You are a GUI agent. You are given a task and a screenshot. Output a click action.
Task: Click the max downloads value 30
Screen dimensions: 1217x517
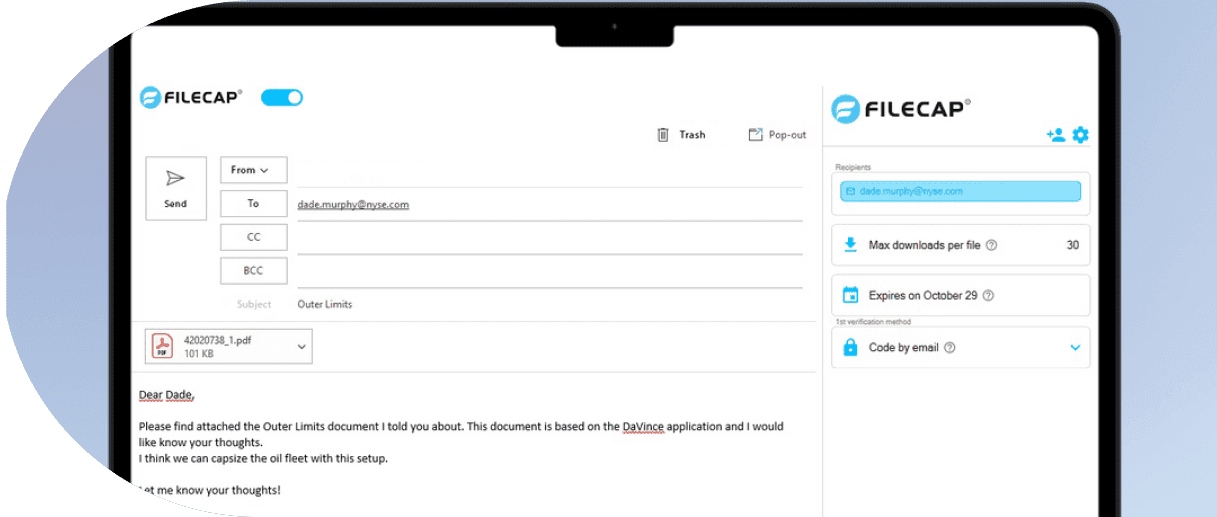click(1073, 245)
